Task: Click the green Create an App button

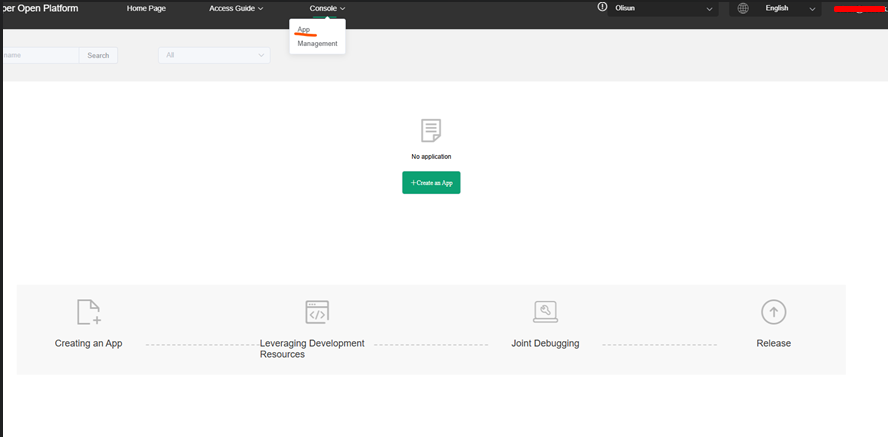Action: coord(431,183)
